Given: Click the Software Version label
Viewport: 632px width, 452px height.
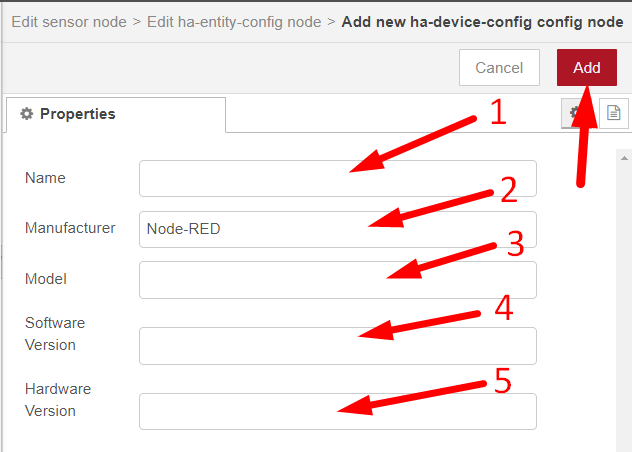Looking at the screenshot, I should point(55,334).
